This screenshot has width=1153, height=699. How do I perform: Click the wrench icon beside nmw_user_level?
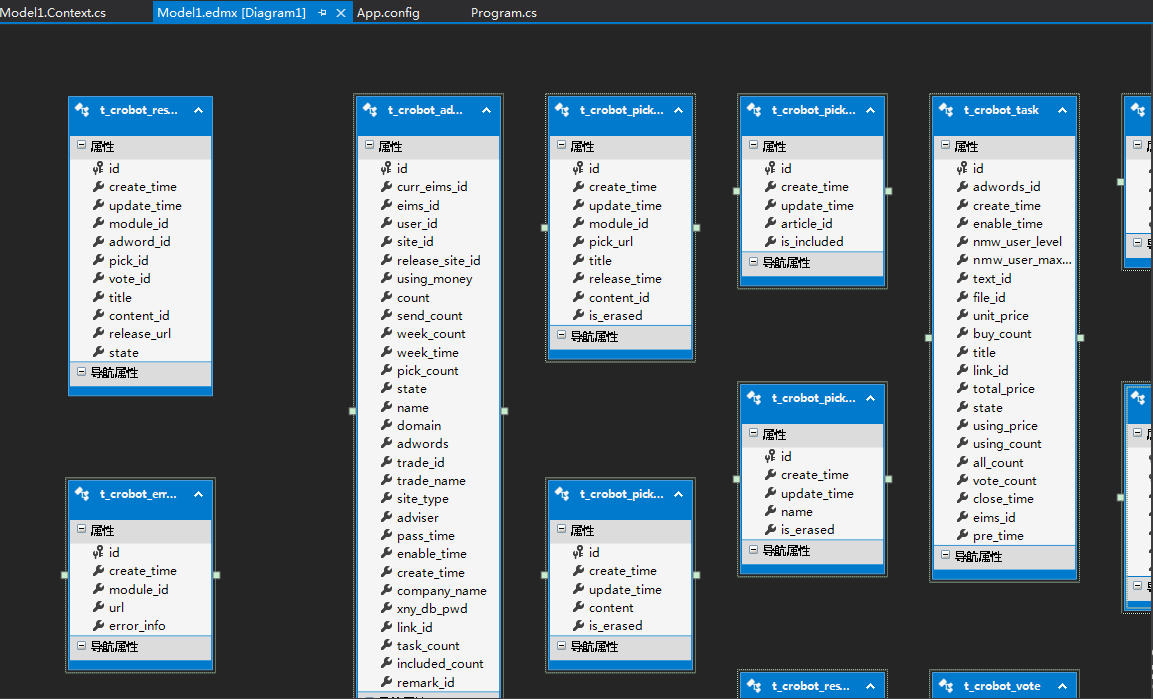pyautogui.click(x=962, y=242)
